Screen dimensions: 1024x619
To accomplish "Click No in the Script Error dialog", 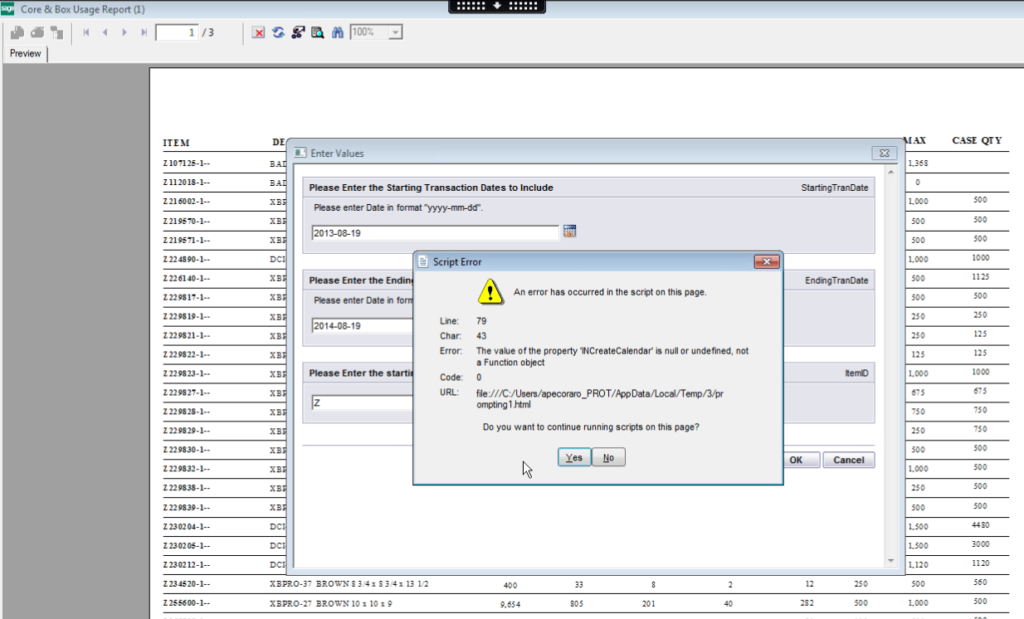I will [608, 457].
